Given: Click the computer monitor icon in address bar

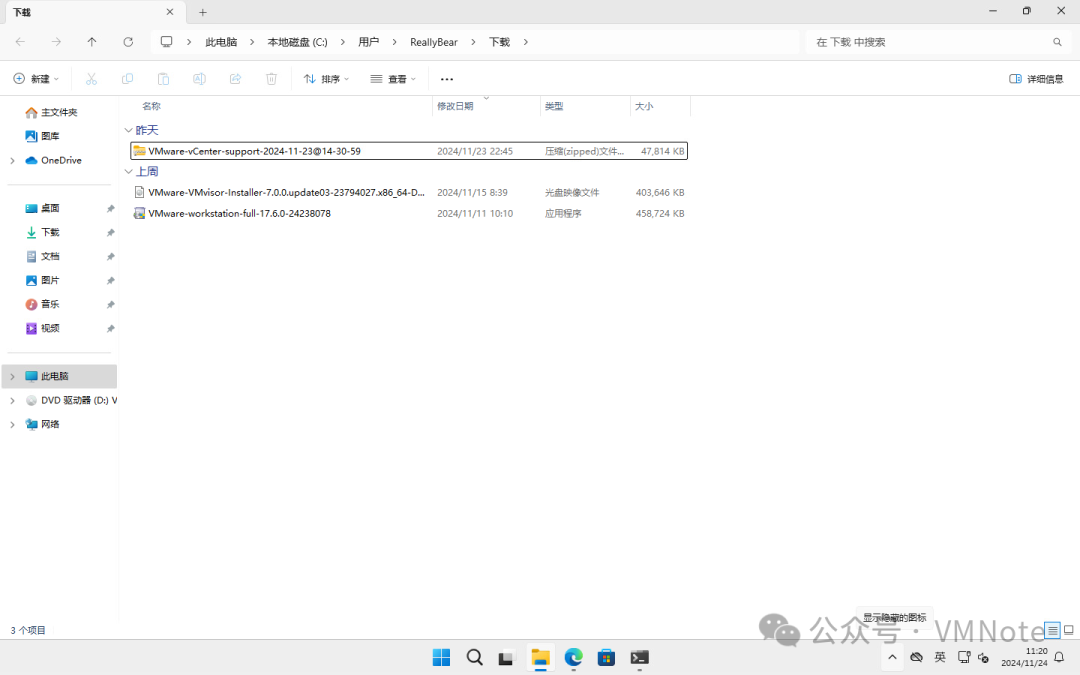Looking at the screenshot, I should 167,42.
